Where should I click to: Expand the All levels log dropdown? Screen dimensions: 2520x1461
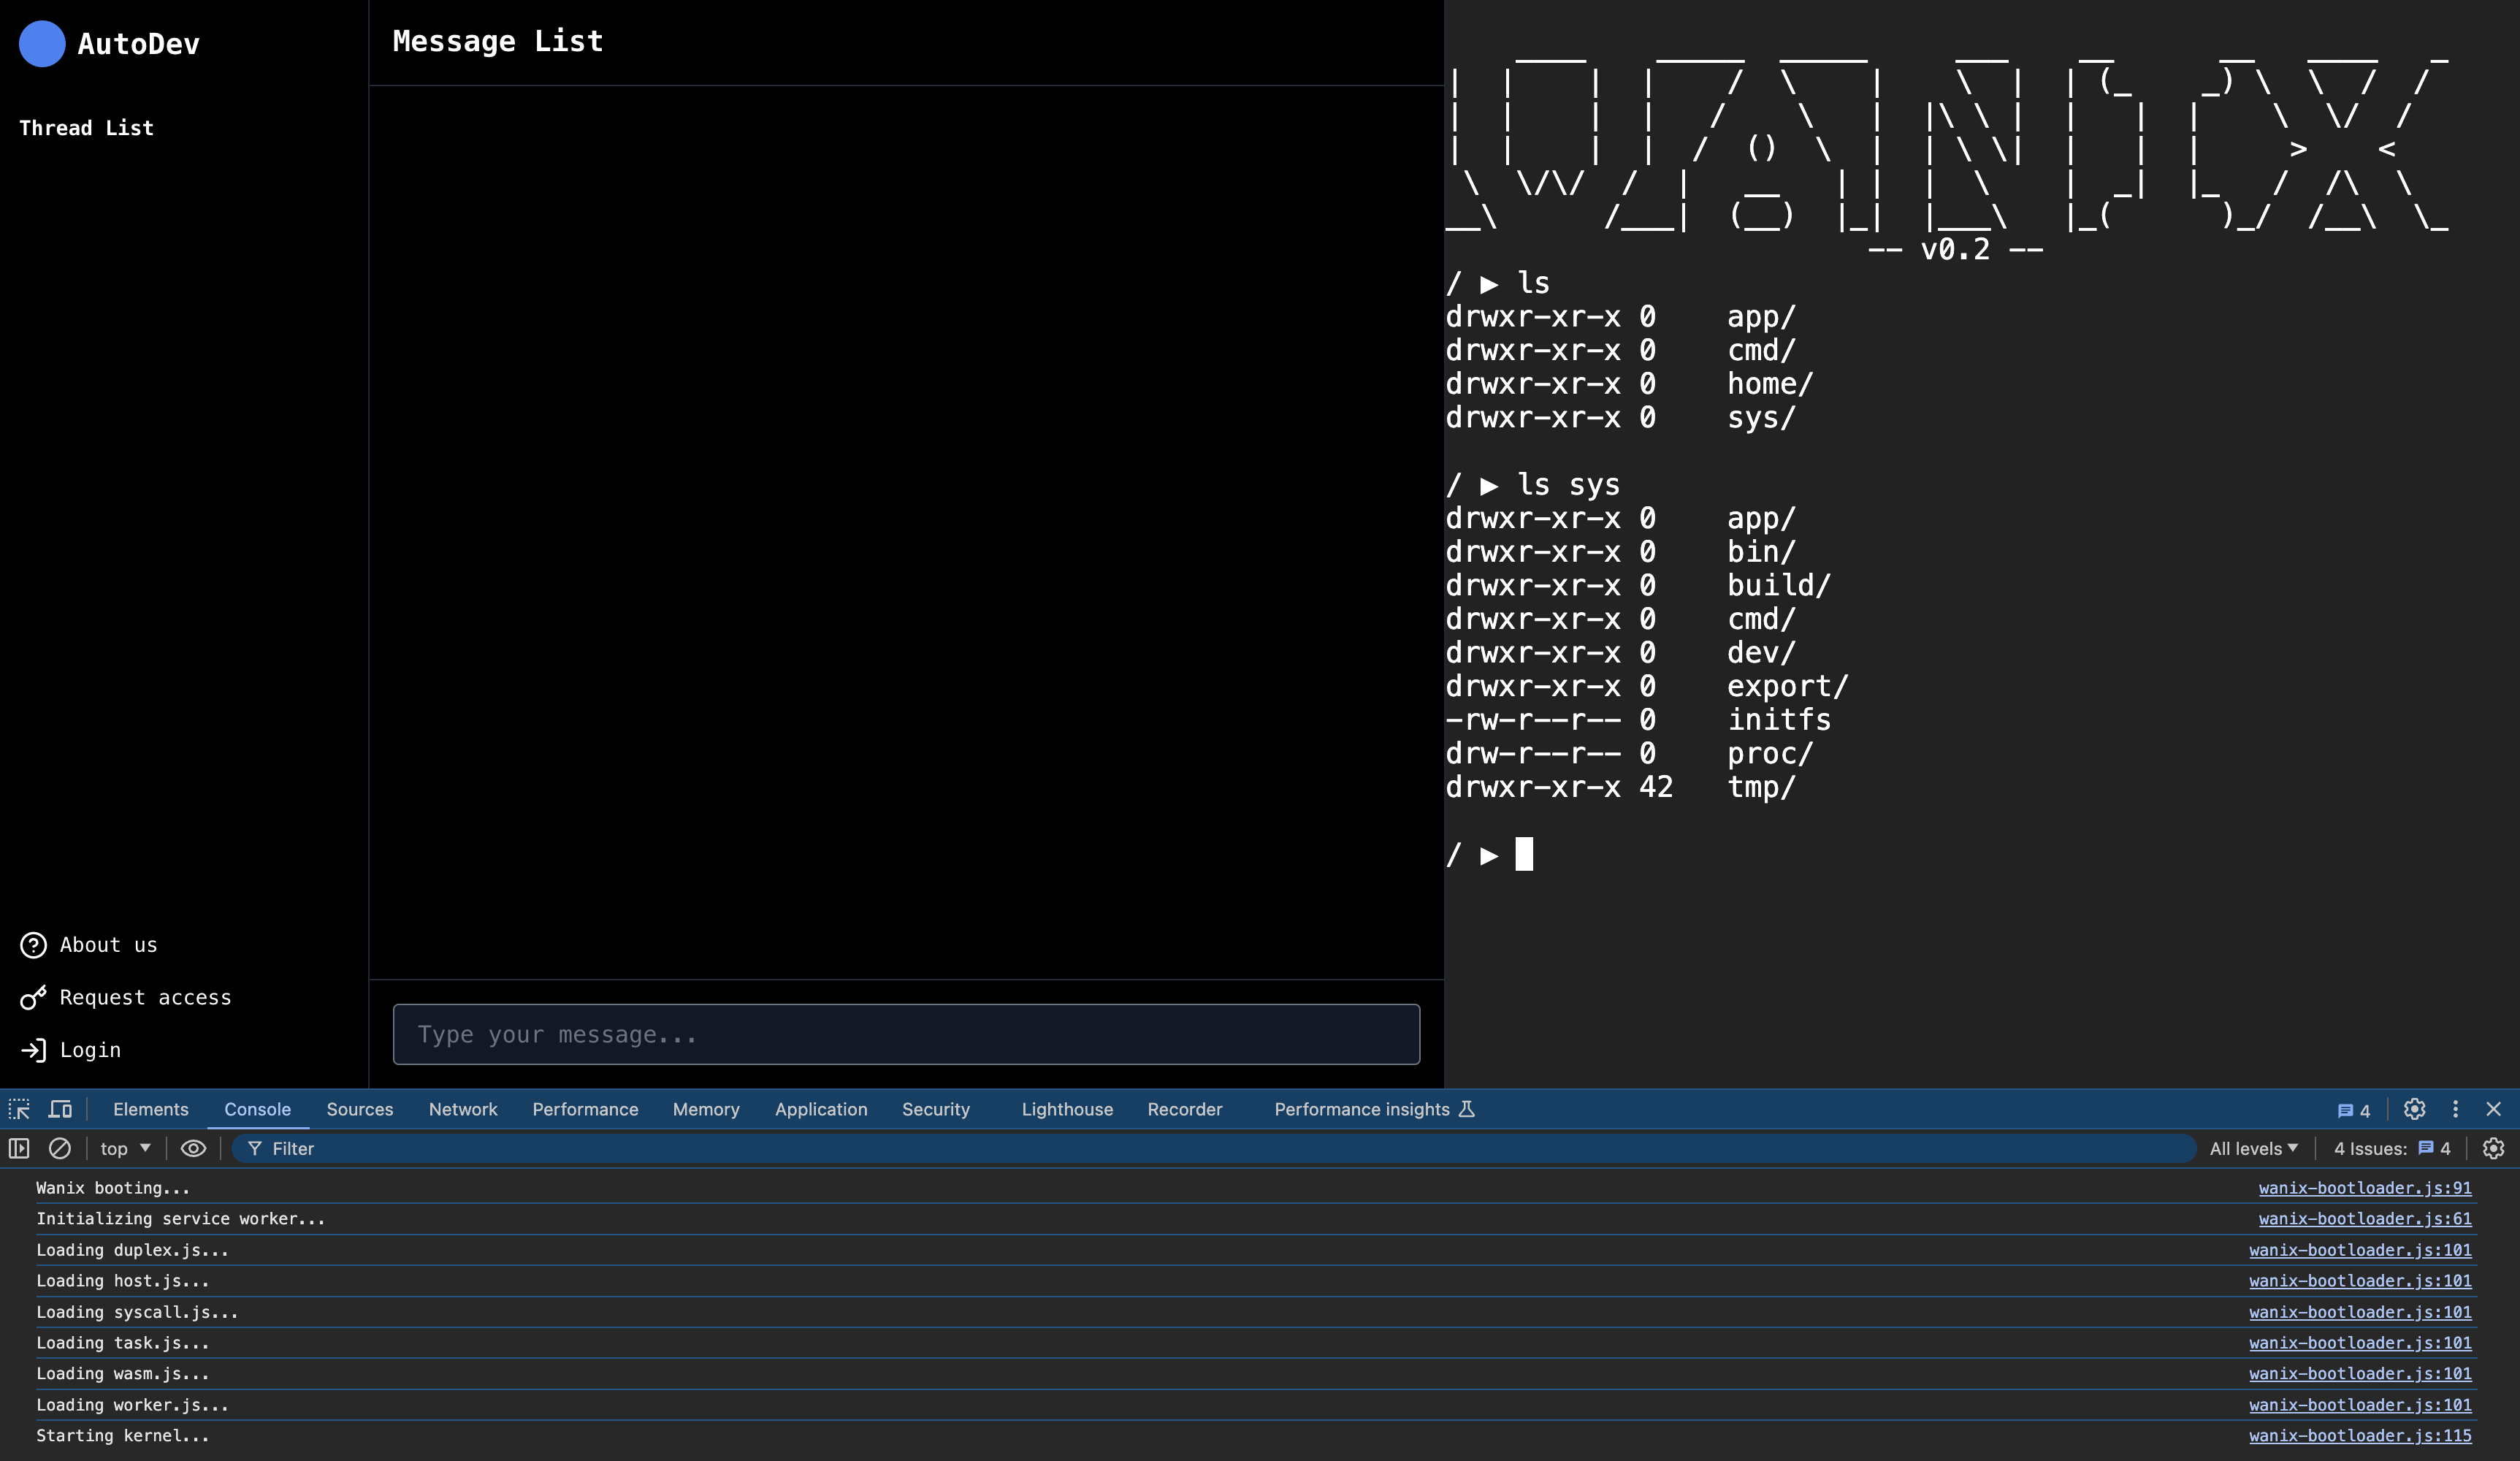[x=2253, y=1148]
